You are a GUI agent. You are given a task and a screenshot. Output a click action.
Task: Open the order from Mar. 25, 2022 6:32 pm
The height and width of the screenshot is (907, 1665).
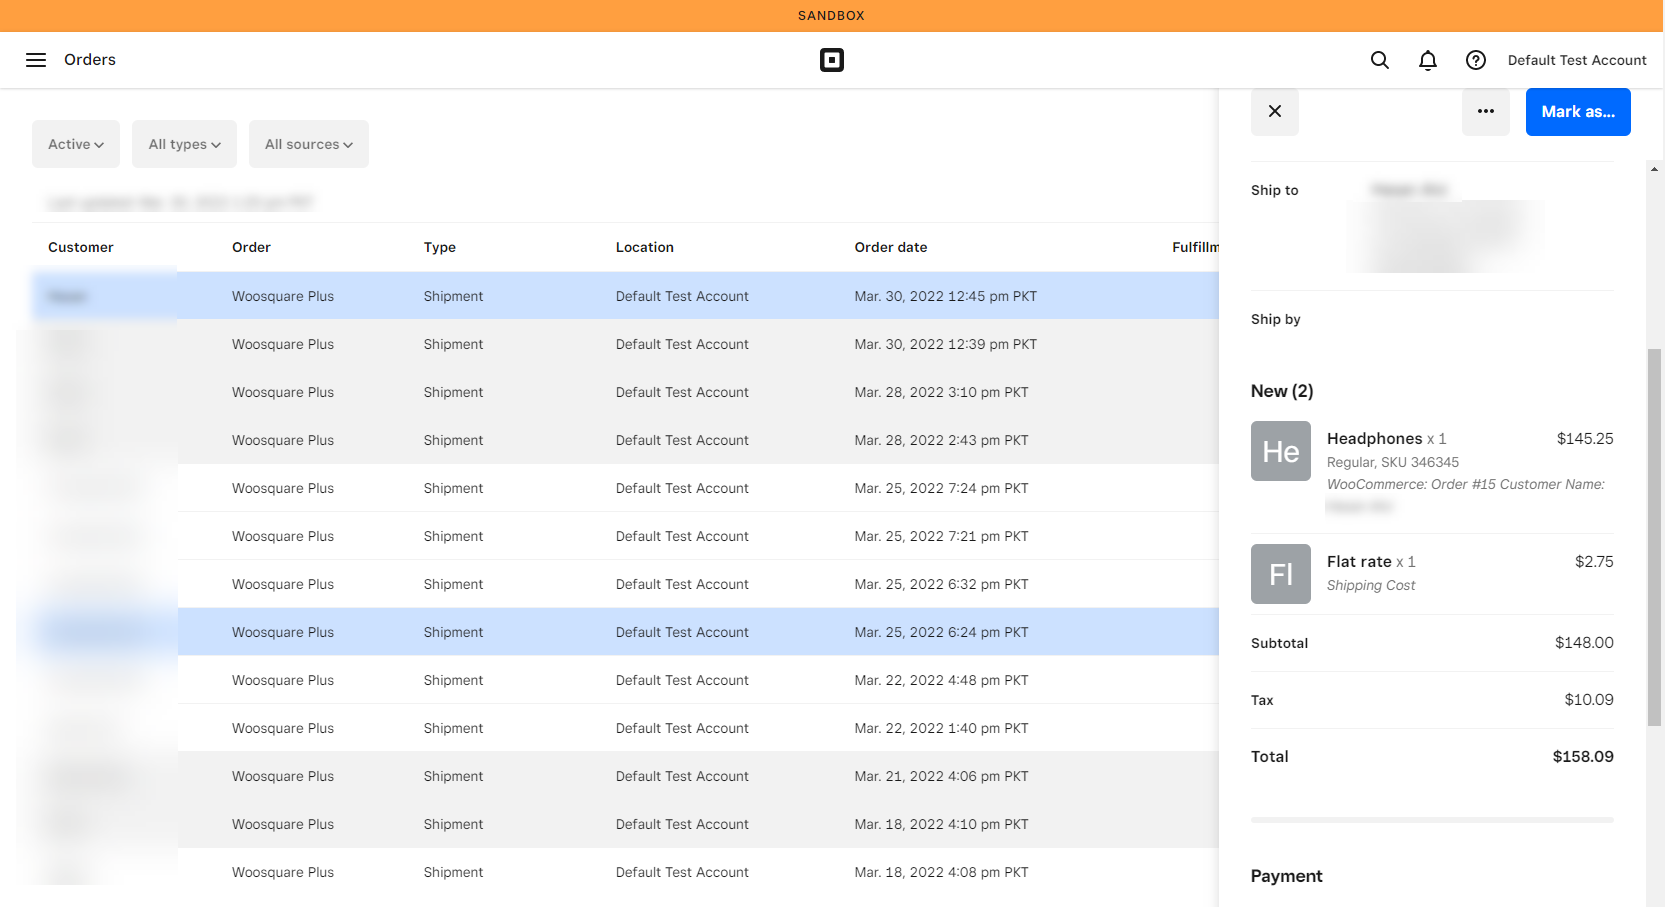pyautogui.click(x=625, y=584)
